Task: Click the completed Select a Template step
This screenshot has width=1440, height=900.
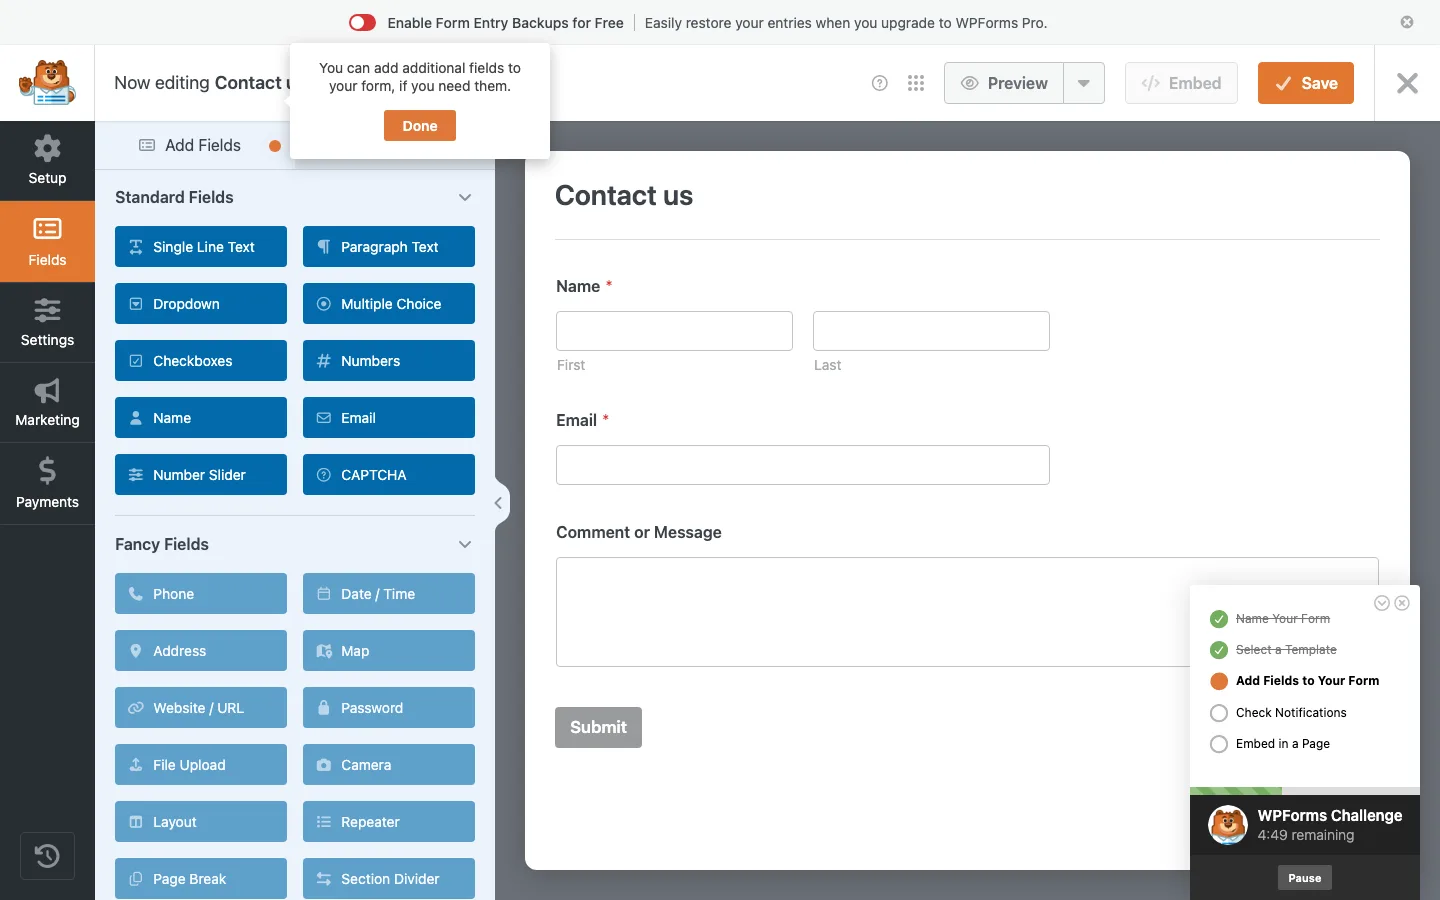Action: [x=1286, y=650]
